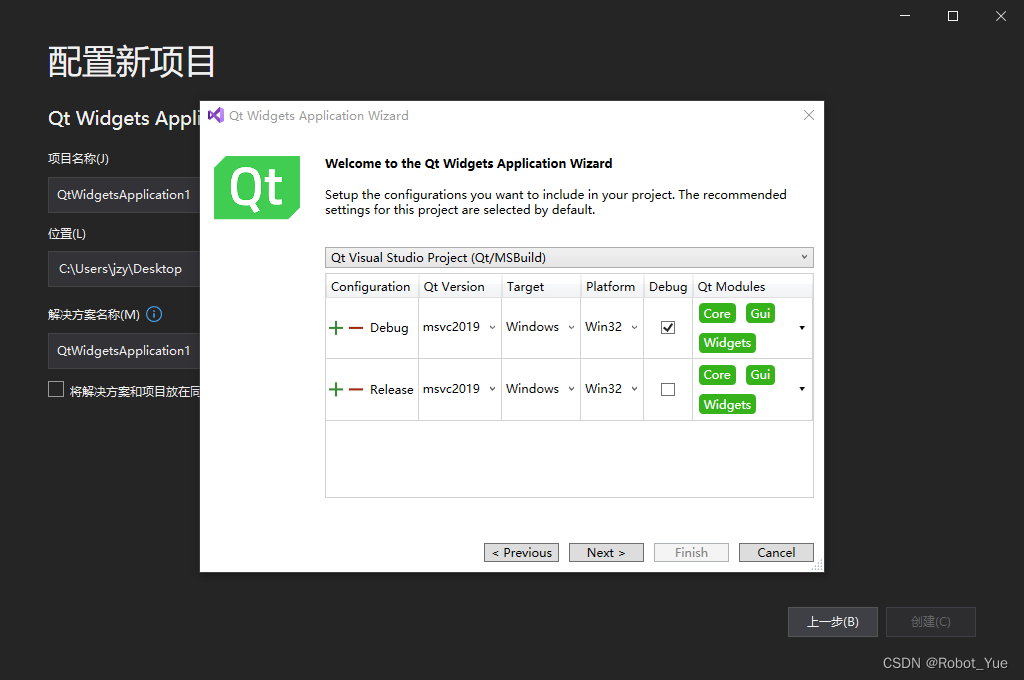Click the 创建(C) button in Visual Studio window
Screen dimensions: 1024x680
click(x=931, y=622)
